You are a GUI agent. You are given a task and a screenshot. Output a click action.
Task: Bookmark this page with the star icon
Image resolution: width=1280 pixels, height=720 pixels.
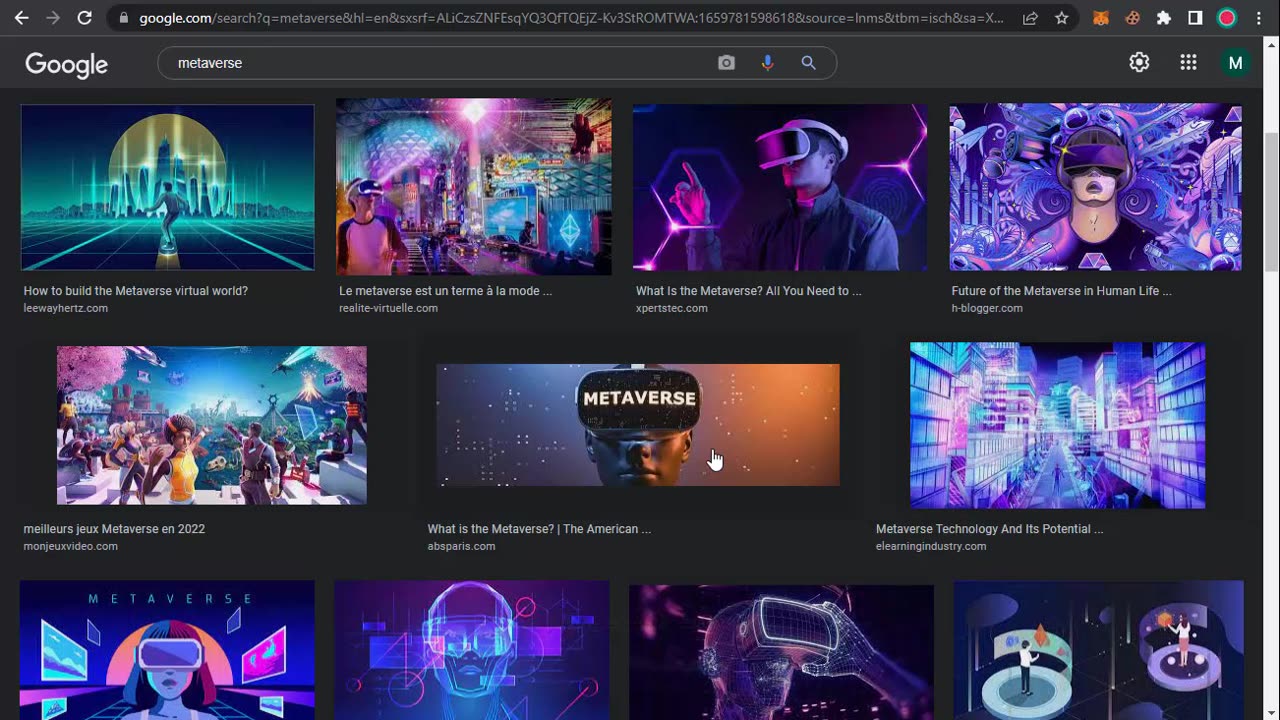click(x=1062, y=18)
